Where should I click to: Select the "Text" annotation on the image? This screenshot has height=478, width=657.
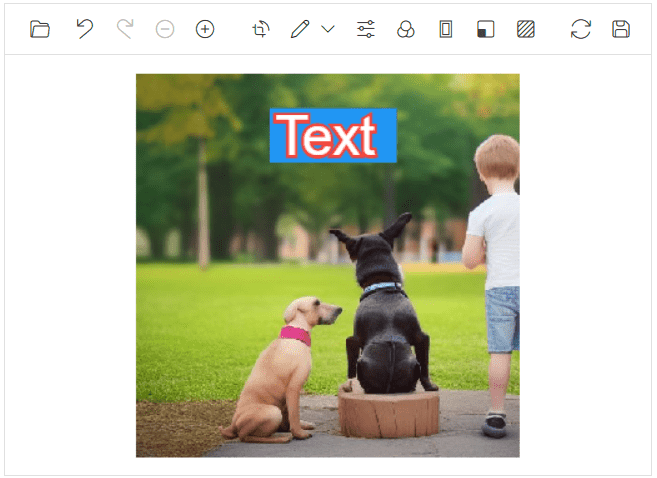tap(333, 136)
